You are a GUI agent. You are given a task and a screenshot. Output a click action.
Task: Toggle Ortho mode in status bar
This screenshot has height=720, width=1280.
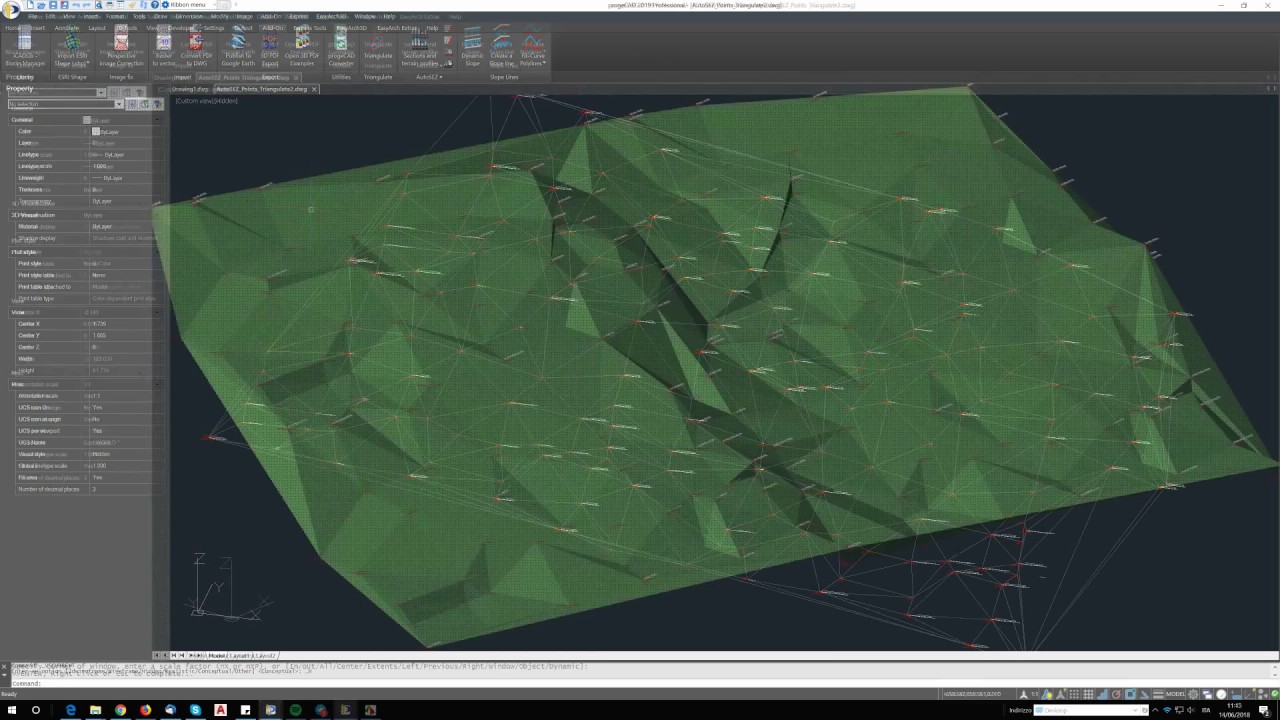point(1101,694)
